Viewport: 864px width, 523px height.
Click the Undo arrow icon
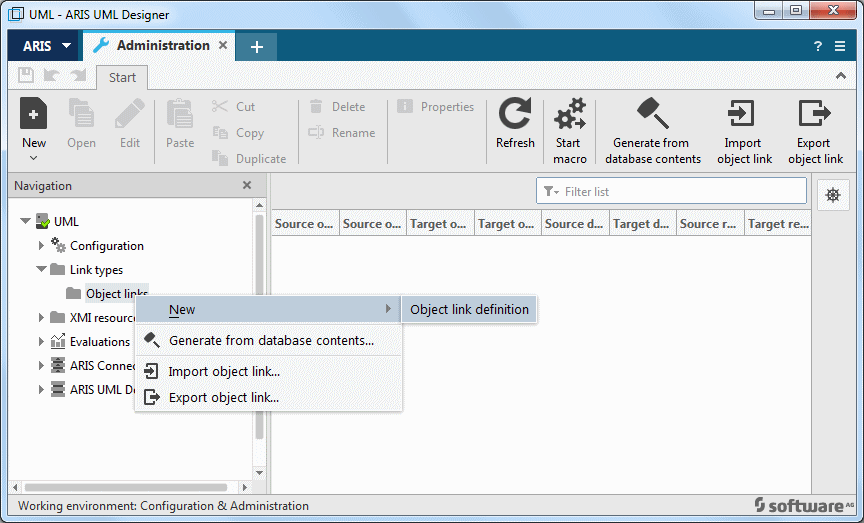[52, 76]
